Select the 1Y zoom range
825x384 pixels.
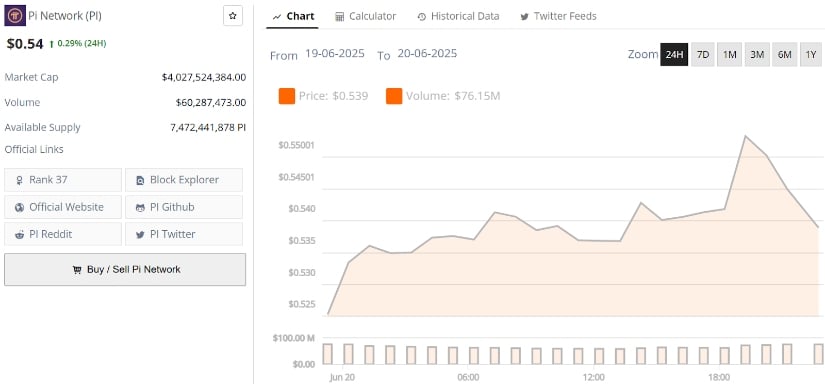point(811,54)
